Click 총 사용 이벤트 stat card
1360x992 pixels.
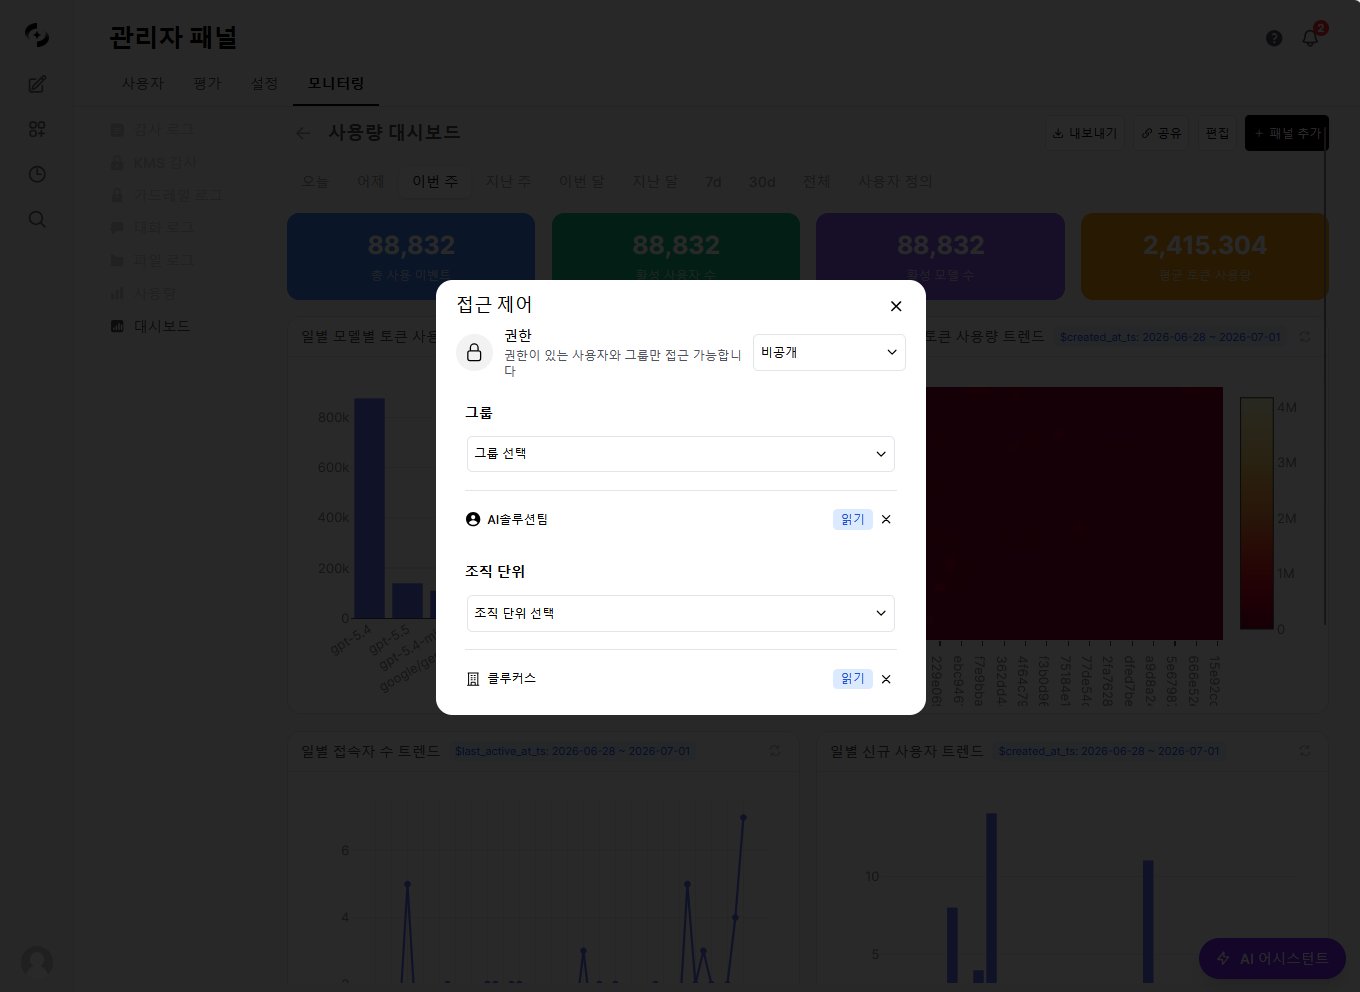point(411,256)
